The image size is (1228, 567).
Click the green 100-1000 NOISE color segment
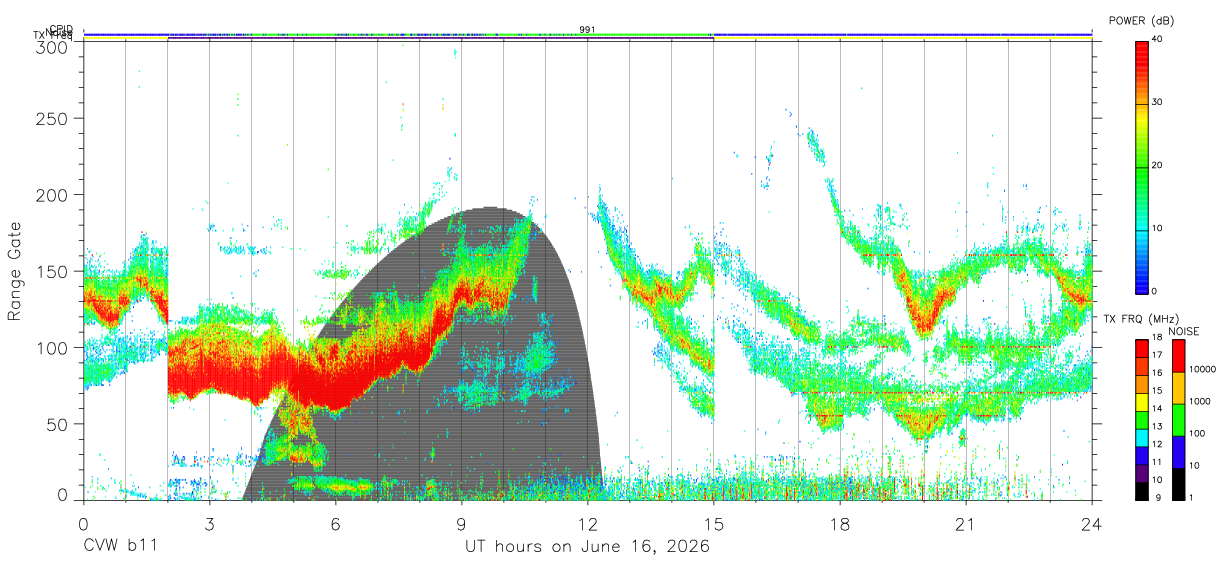pos(1177,420)
